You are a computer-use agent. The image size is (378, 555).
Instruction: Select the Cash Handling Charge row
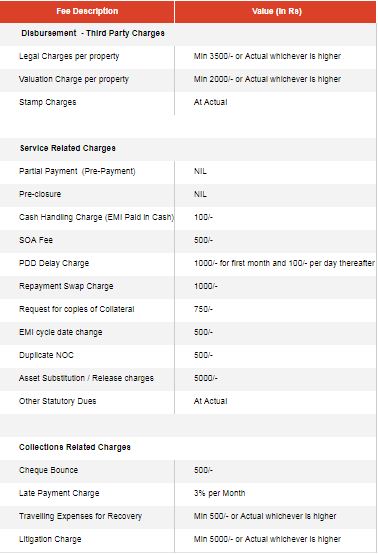pos(188,217)
